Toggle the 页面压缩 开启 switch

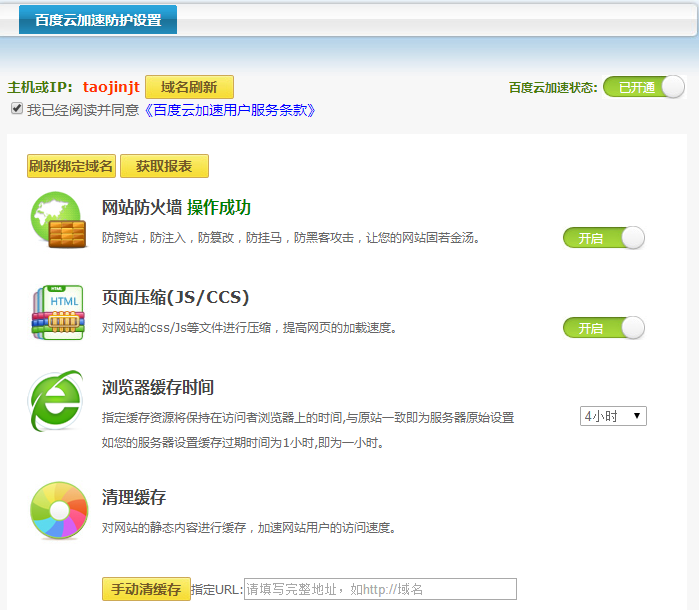[604, 328]
